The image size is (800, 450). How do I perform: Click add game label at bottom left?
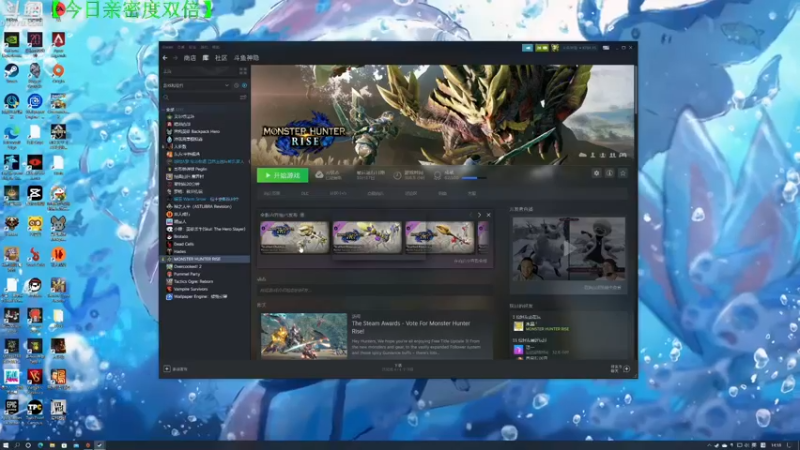click(180, 369)
